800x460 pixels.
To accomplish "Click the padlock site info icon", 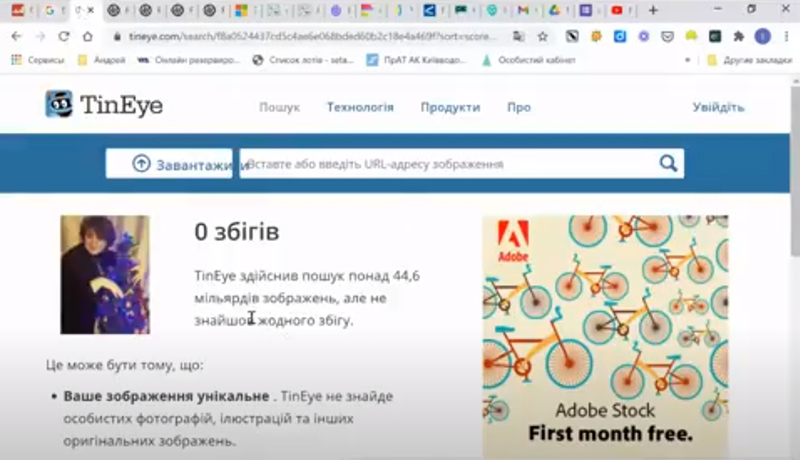I will click(x=117, y=37).
